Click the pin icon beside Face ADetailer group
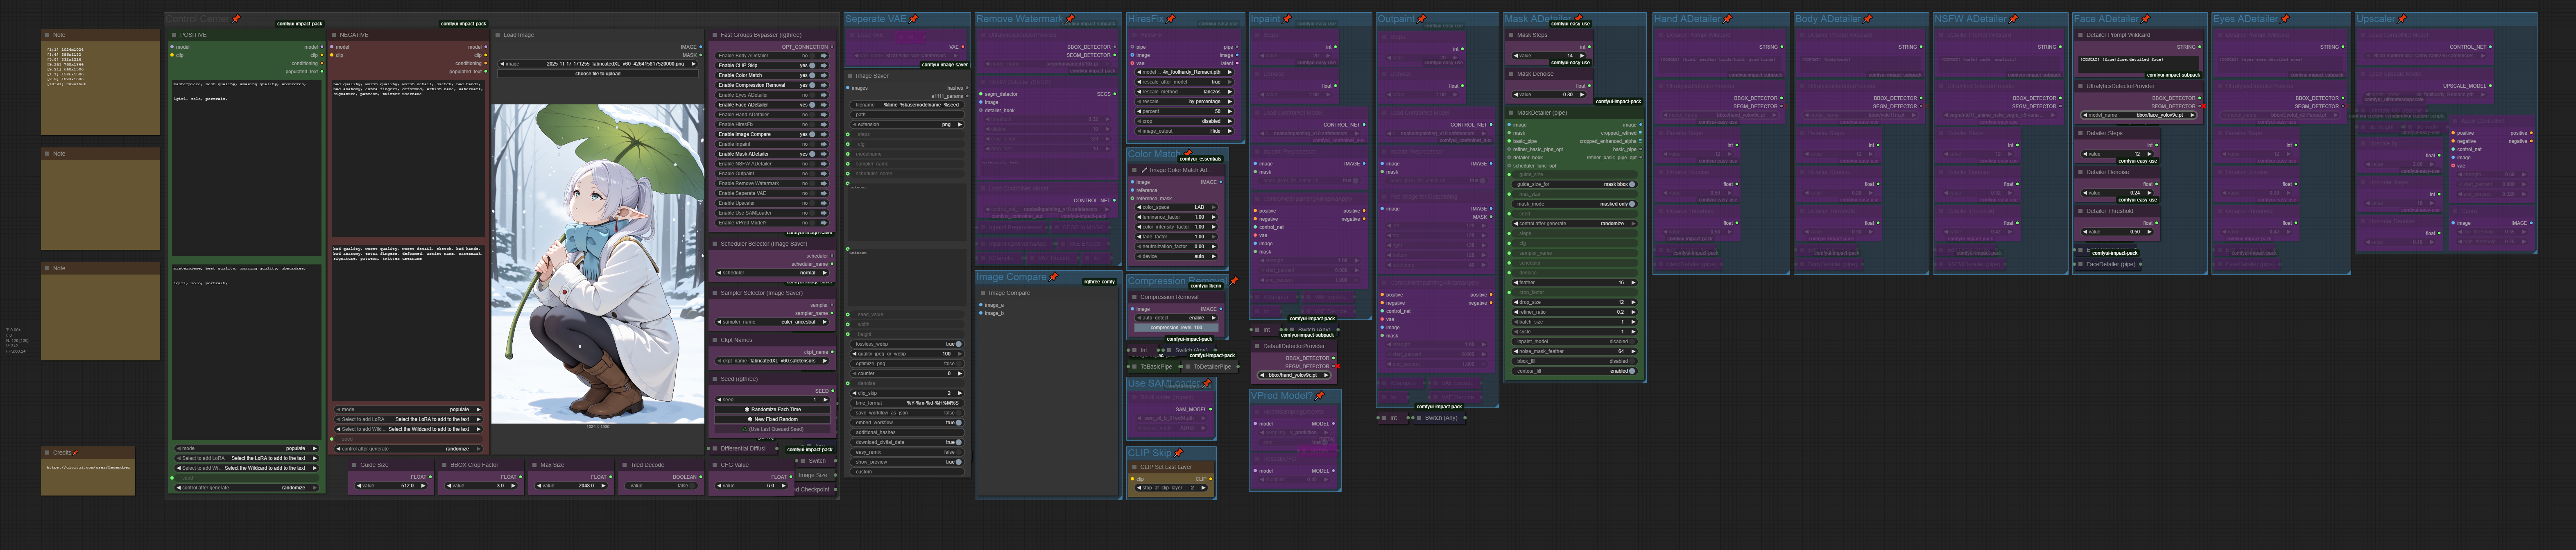 coord(2145,19)
